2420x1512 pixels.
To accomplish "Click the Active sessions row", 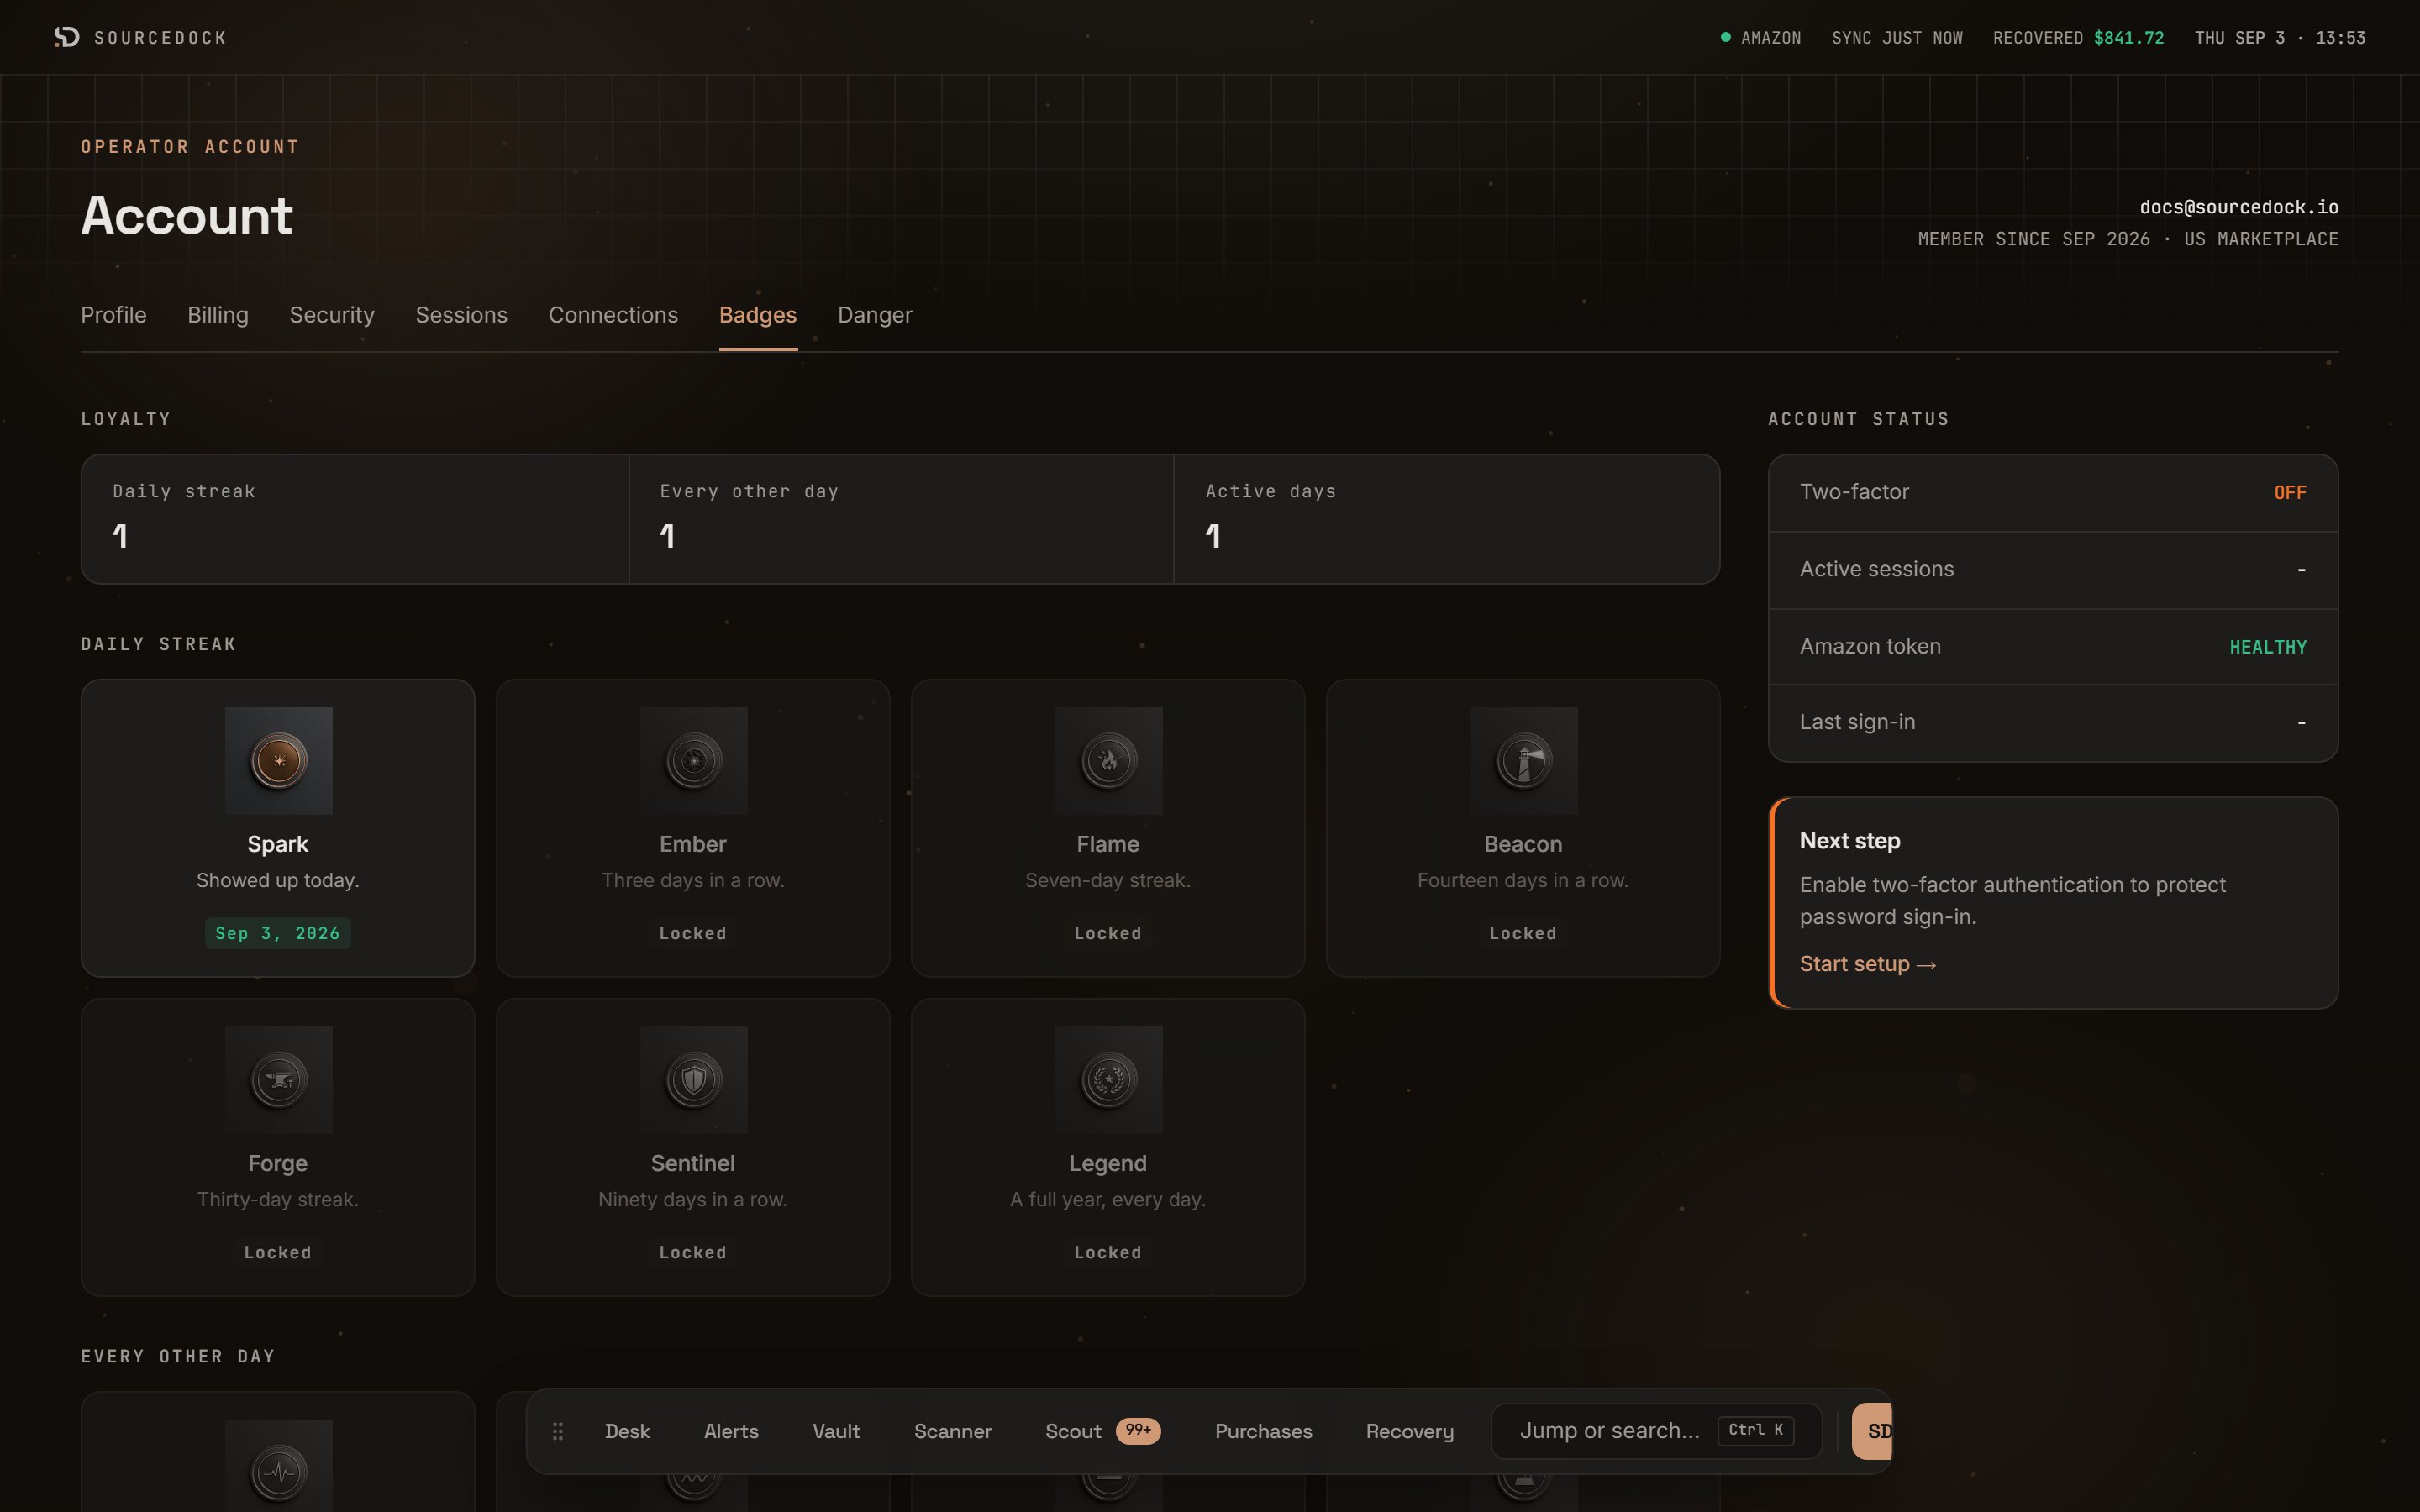I will coord(2053,570).
